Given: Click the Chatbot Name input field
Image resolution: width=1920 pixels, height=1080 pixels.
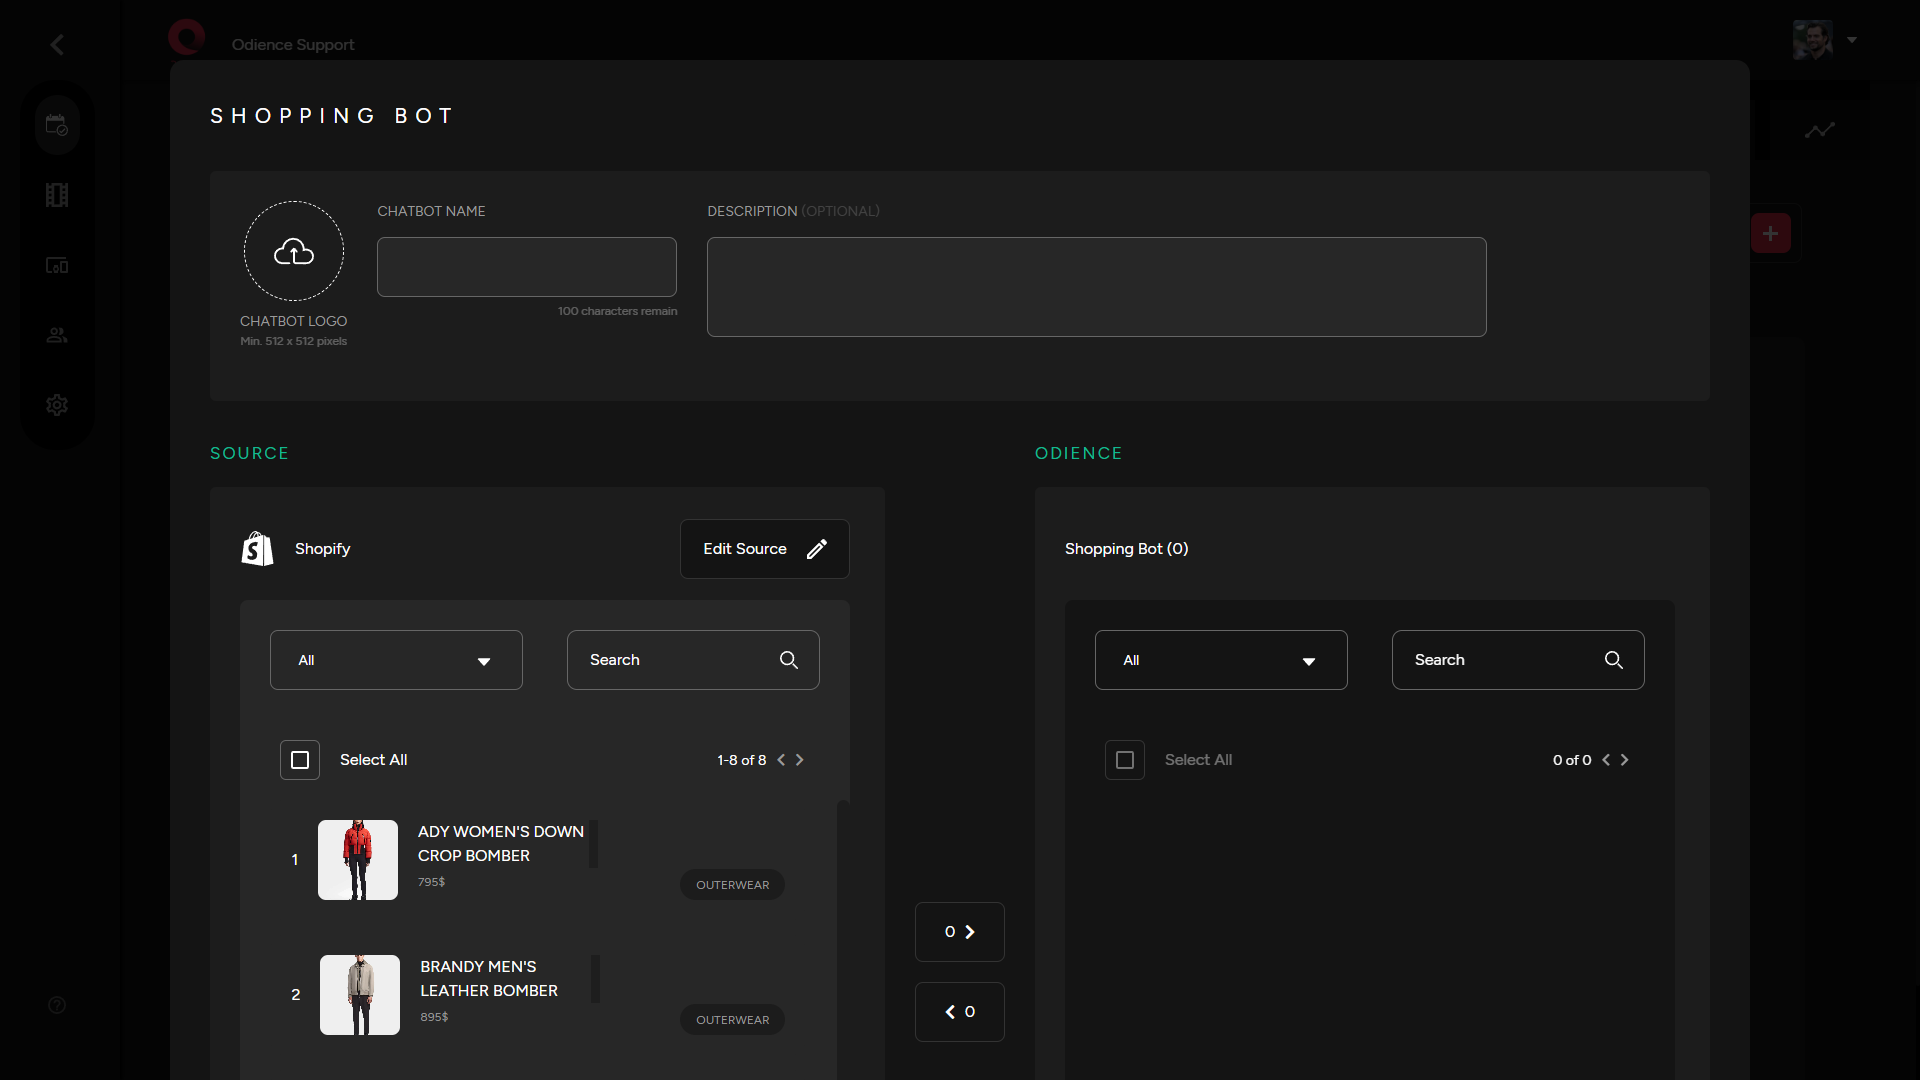Looking at the screenshot, I should click(x=527, y=267).
